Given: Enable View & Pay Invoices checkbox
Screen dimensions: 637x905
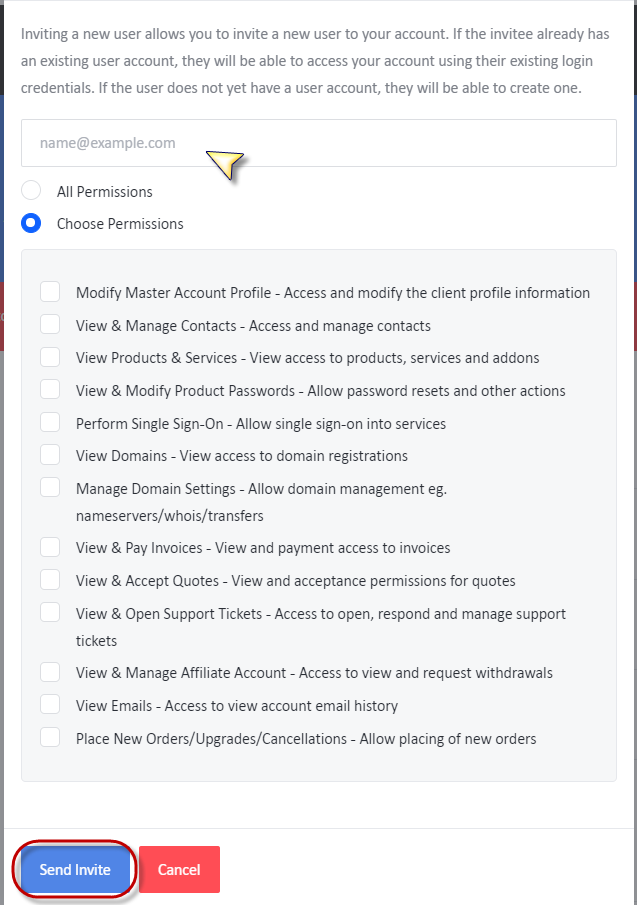Looking at the screenshot, I should click(x=50, y=547).
